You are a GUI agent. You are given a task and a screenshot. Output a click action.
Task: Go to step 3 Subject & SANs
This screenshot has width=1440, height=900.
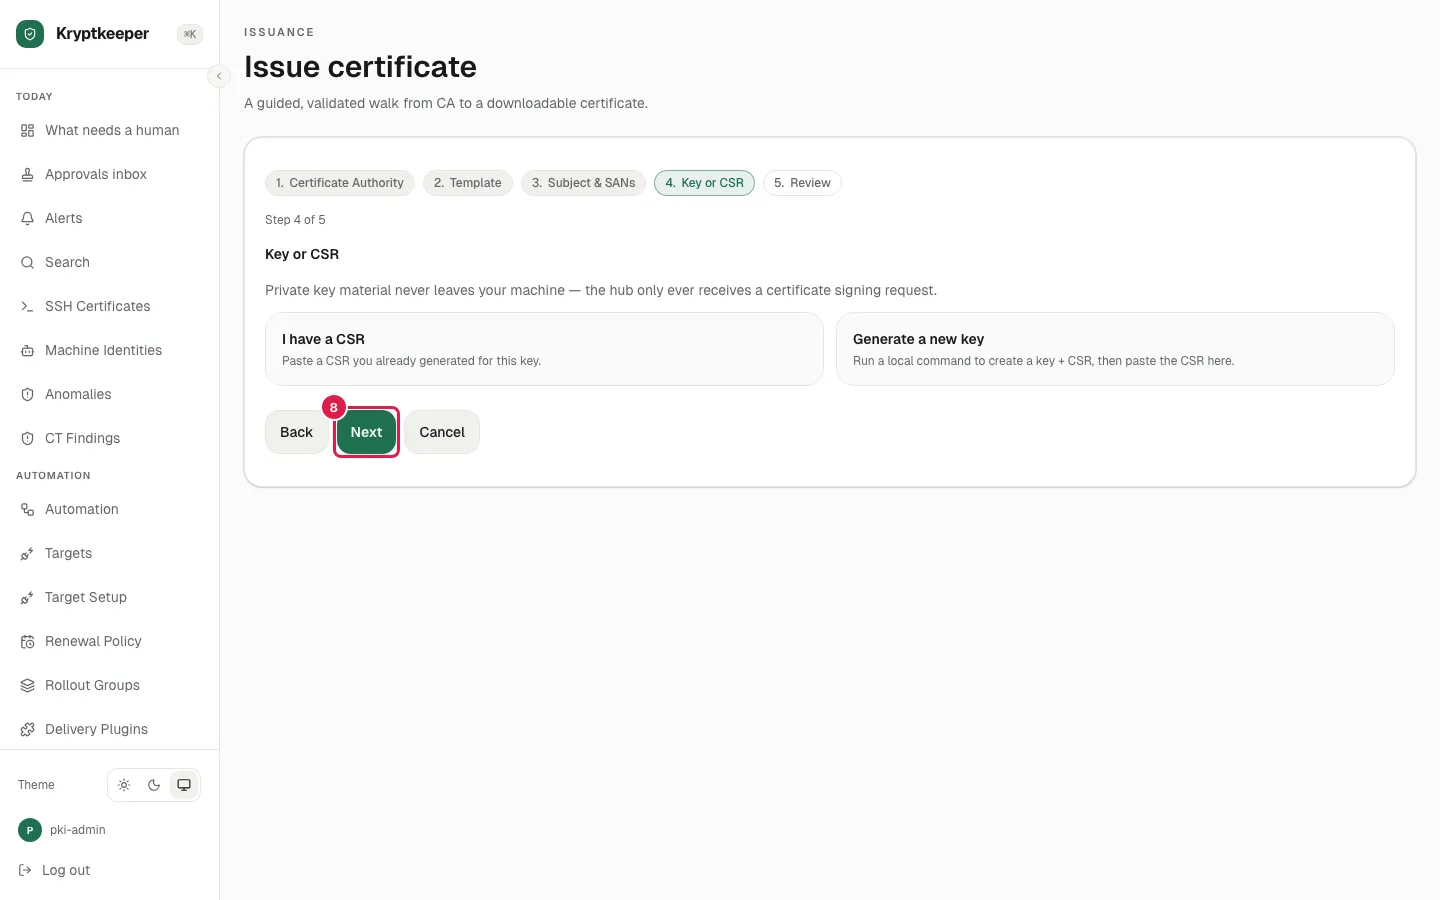click(x=584, y=183)
